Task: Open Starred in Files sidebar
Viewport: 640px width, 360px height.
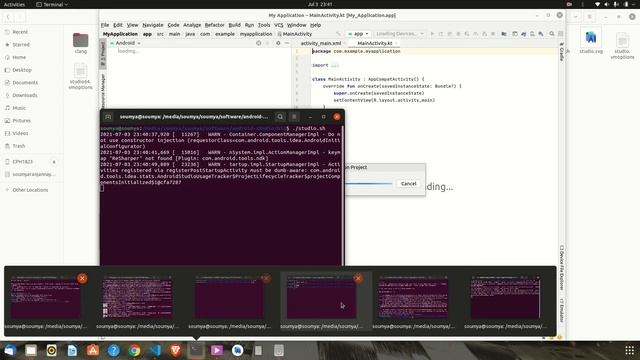Action: click(x=21, y=44)
